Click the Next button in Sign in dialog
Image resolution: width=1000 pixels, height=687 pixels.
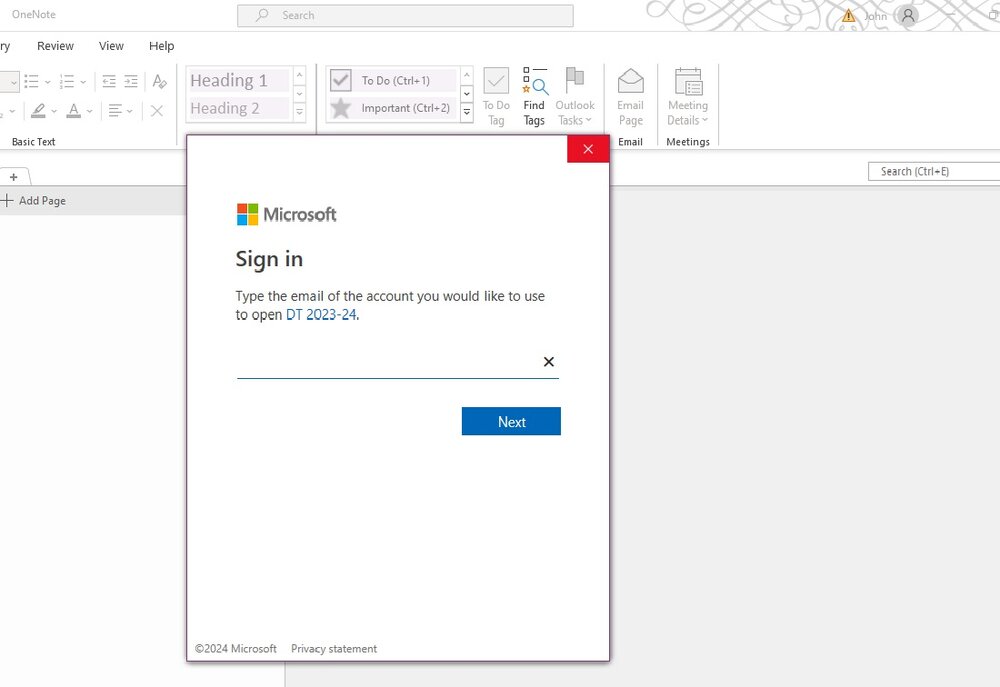coord(511,421)
